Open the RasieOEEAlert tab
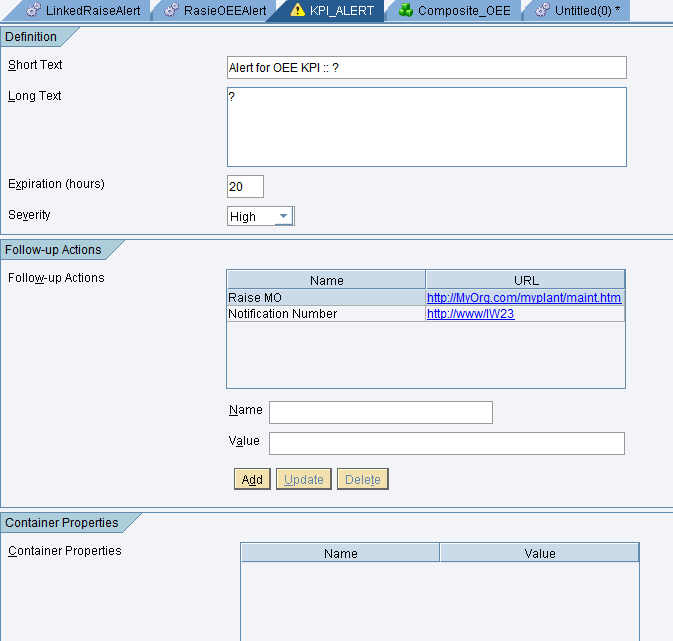Viewport: 673px width, 641px height. click(224, 10)
